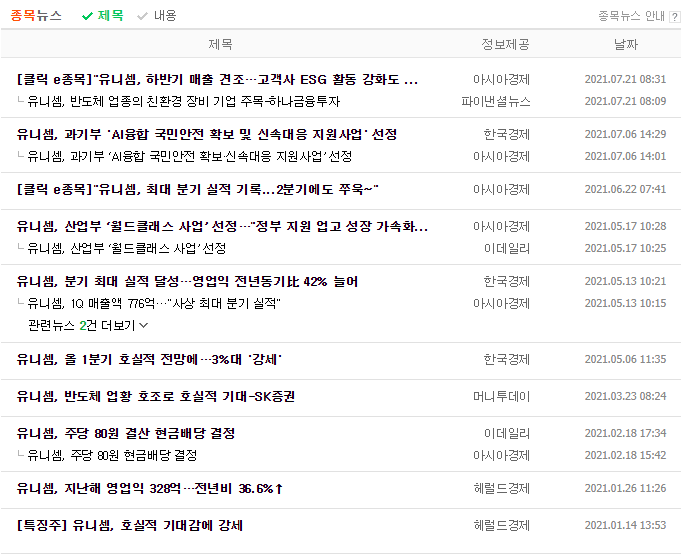Click date 2021.07.21 08:31
The image size is (686, 559).
coord(625,80)
